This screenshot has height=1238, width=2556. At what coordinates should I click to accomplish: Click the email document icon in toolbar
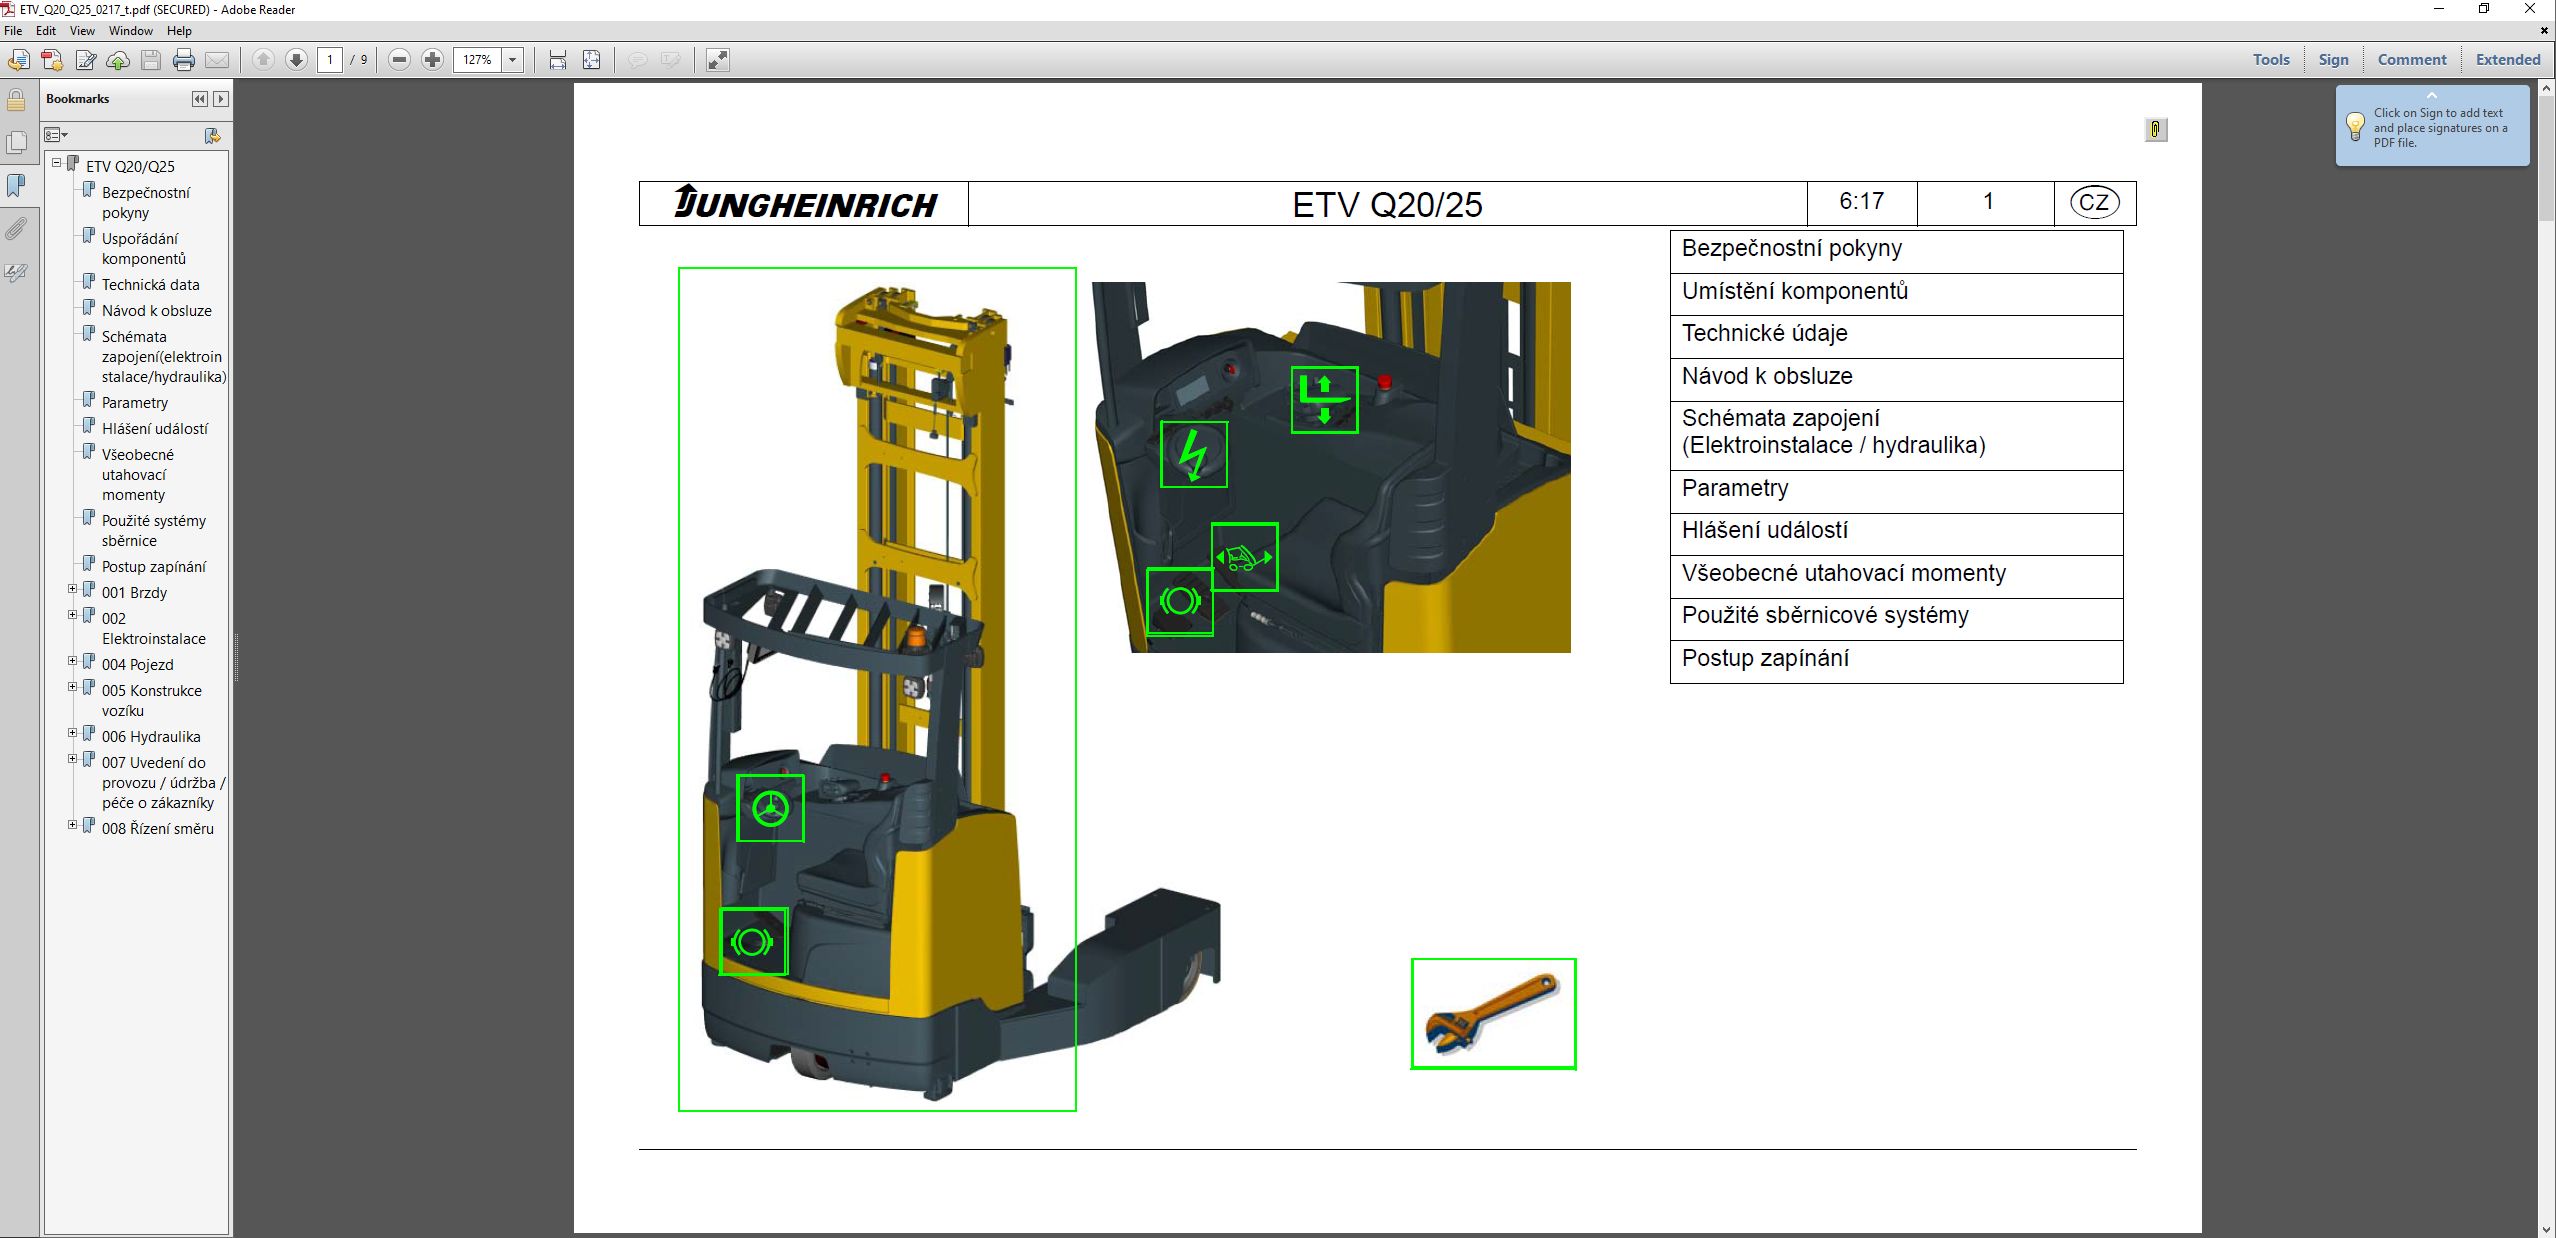click(219, 60)
